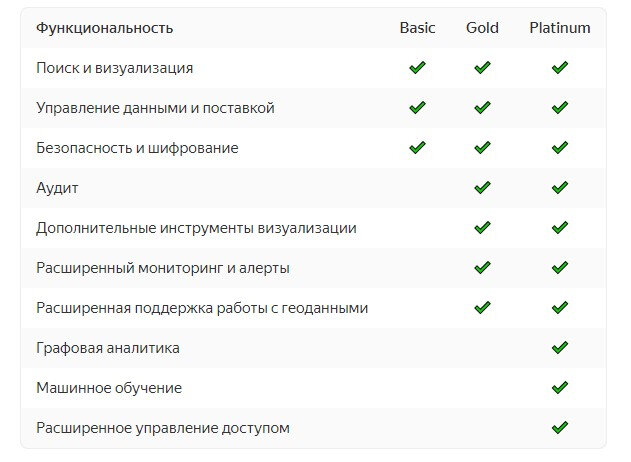Click Gold checkmark for Расширенный мониторинг и алерты
The height and width of the screenshot is (462, 631).
pyautogui.click(x=482, y=268)
